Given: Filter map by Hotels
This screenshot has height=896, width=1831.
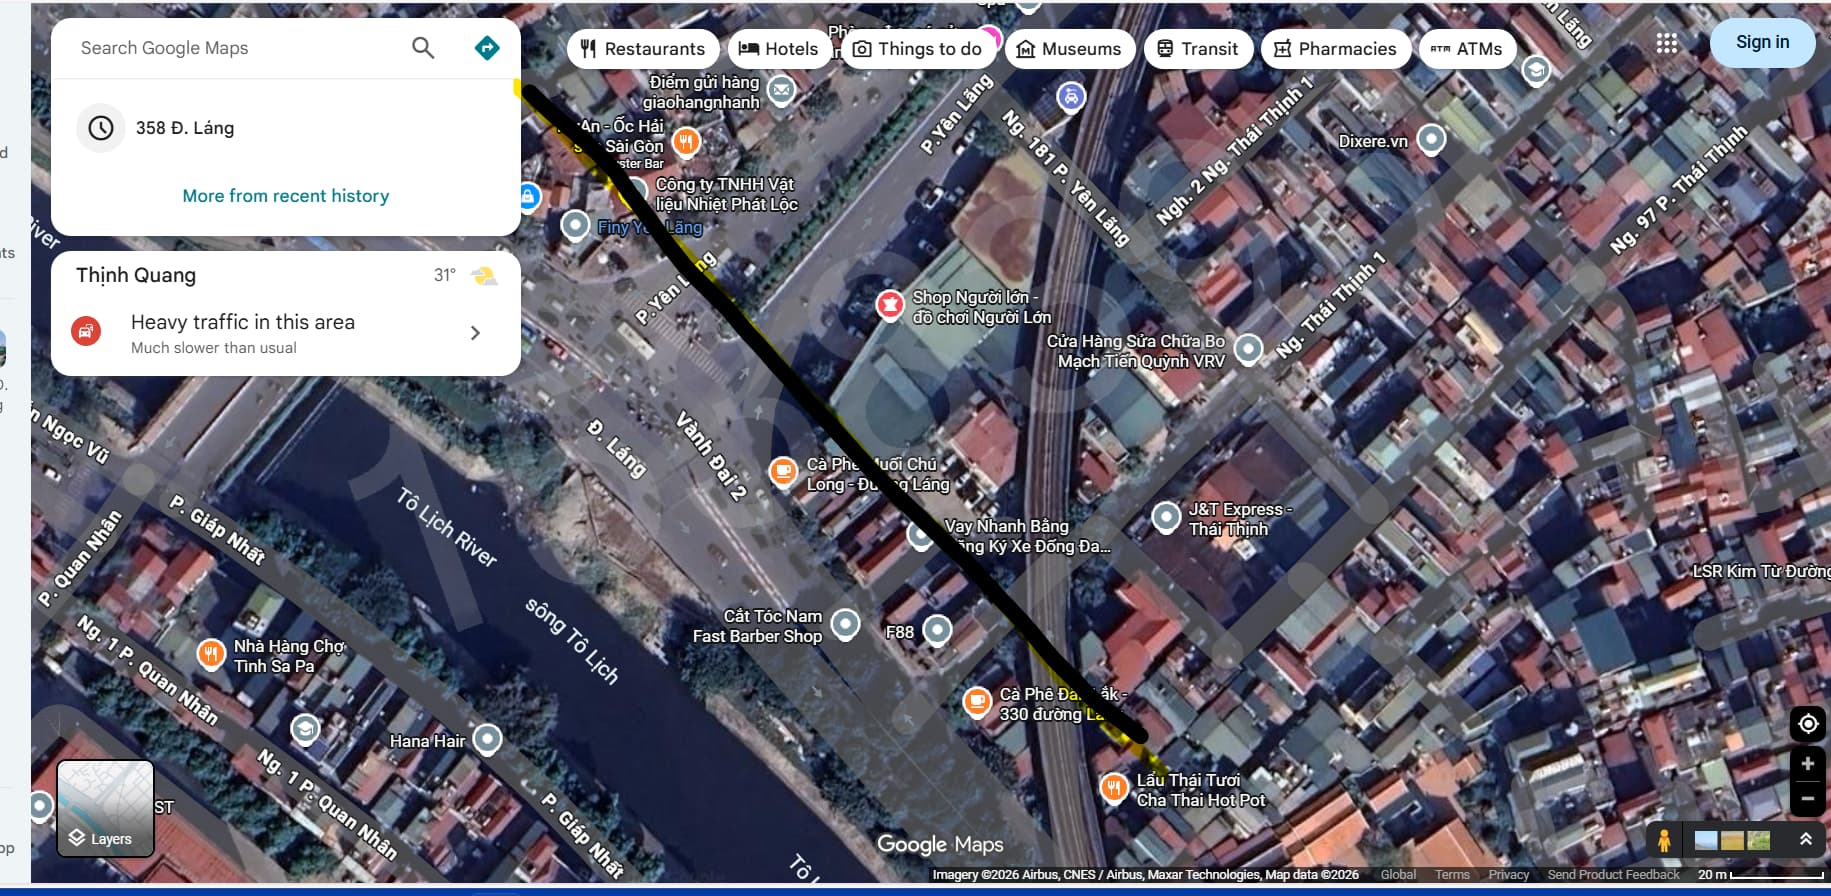Looking at the screenshot, I should (779, 49).
